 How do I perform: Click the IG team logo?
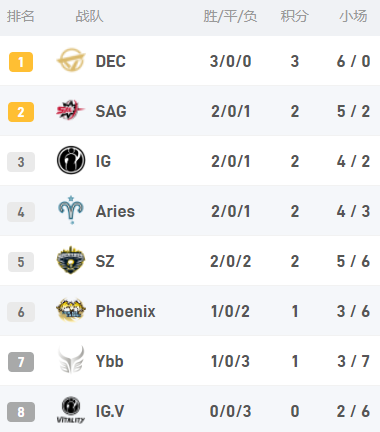[x=71, y=160]
